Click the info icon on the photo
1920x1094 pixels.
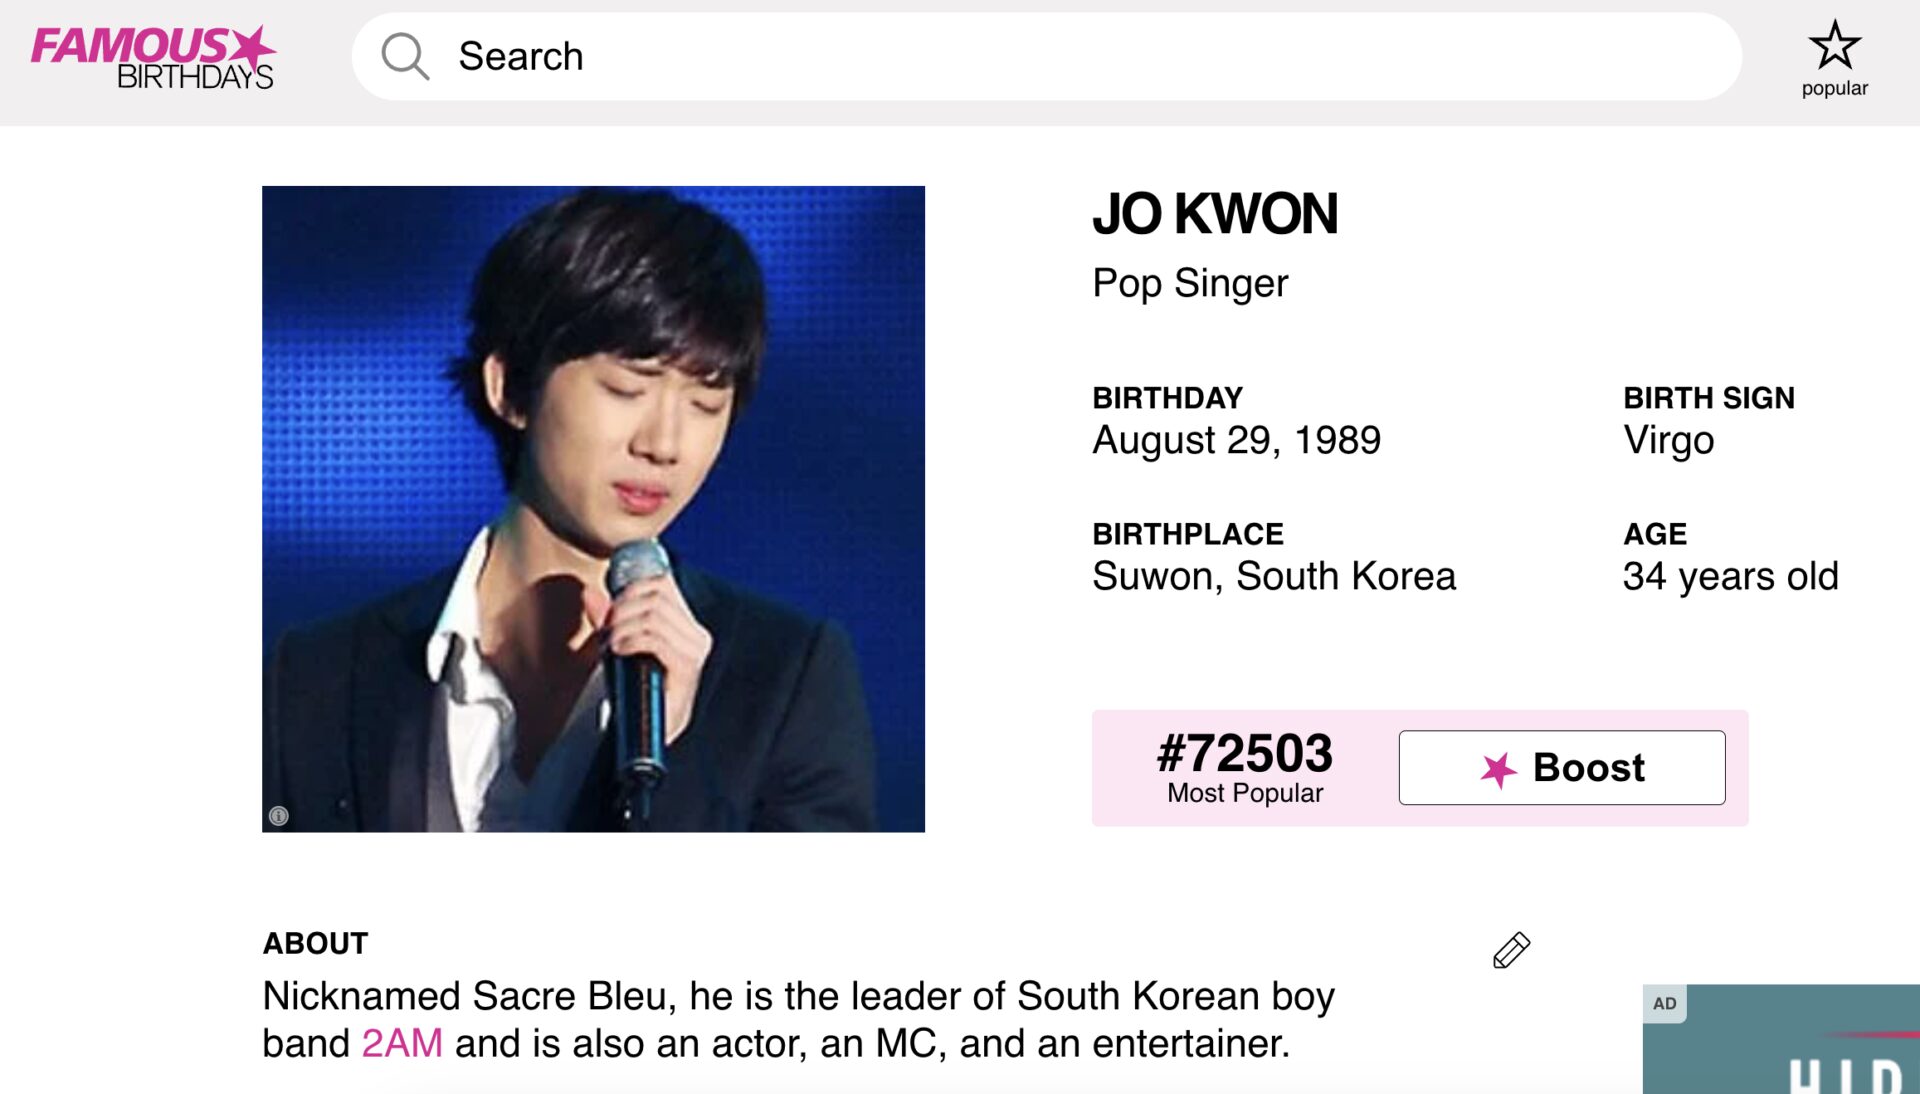(279, 816)
